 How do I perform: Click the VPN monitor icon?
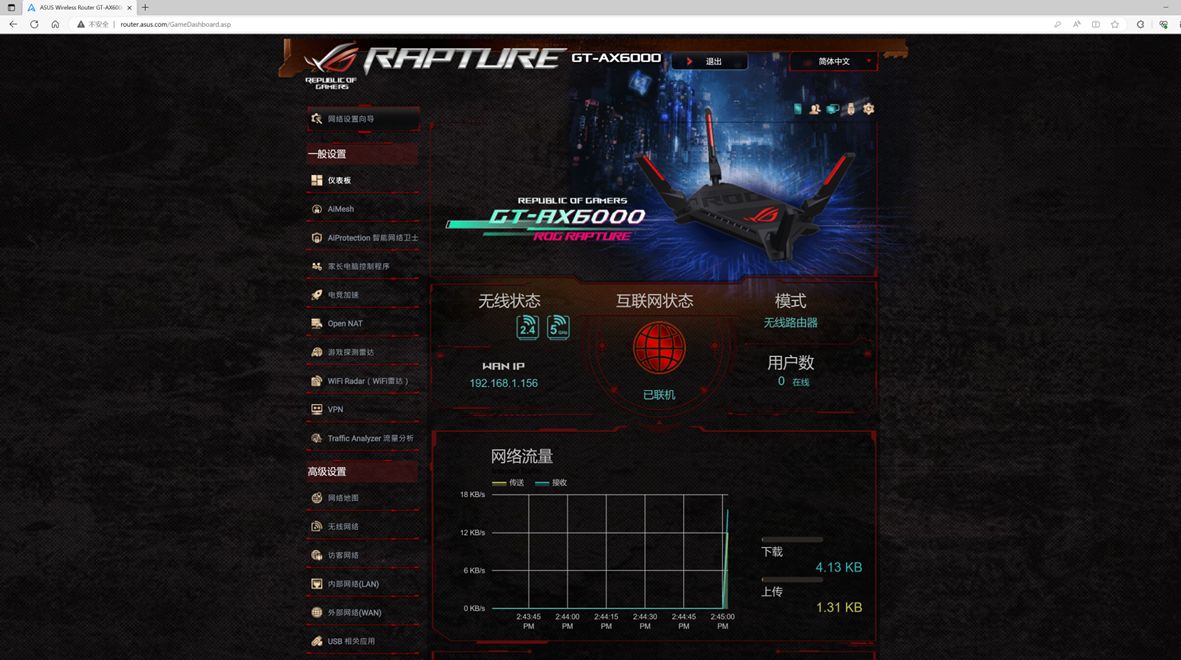coord(316,409)
